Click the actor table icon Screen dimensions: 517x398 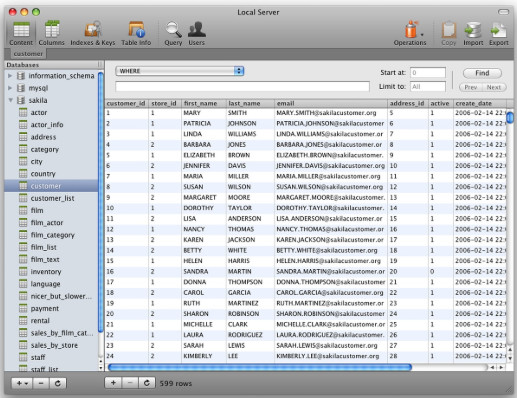click(x=23, y=112)
